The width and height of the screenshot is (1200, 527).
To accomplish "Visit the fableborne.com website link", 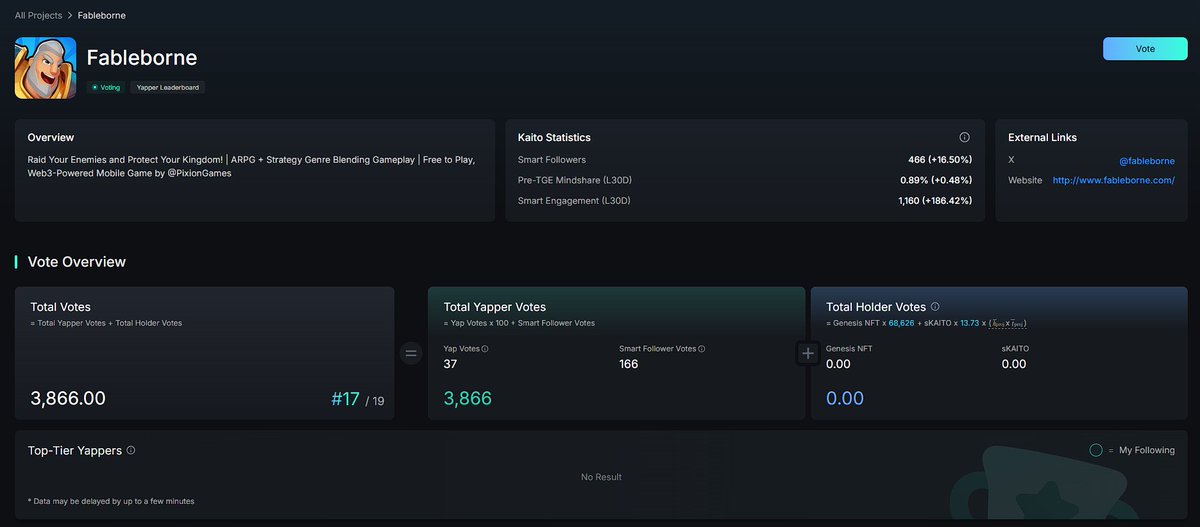I will 1113,180.
